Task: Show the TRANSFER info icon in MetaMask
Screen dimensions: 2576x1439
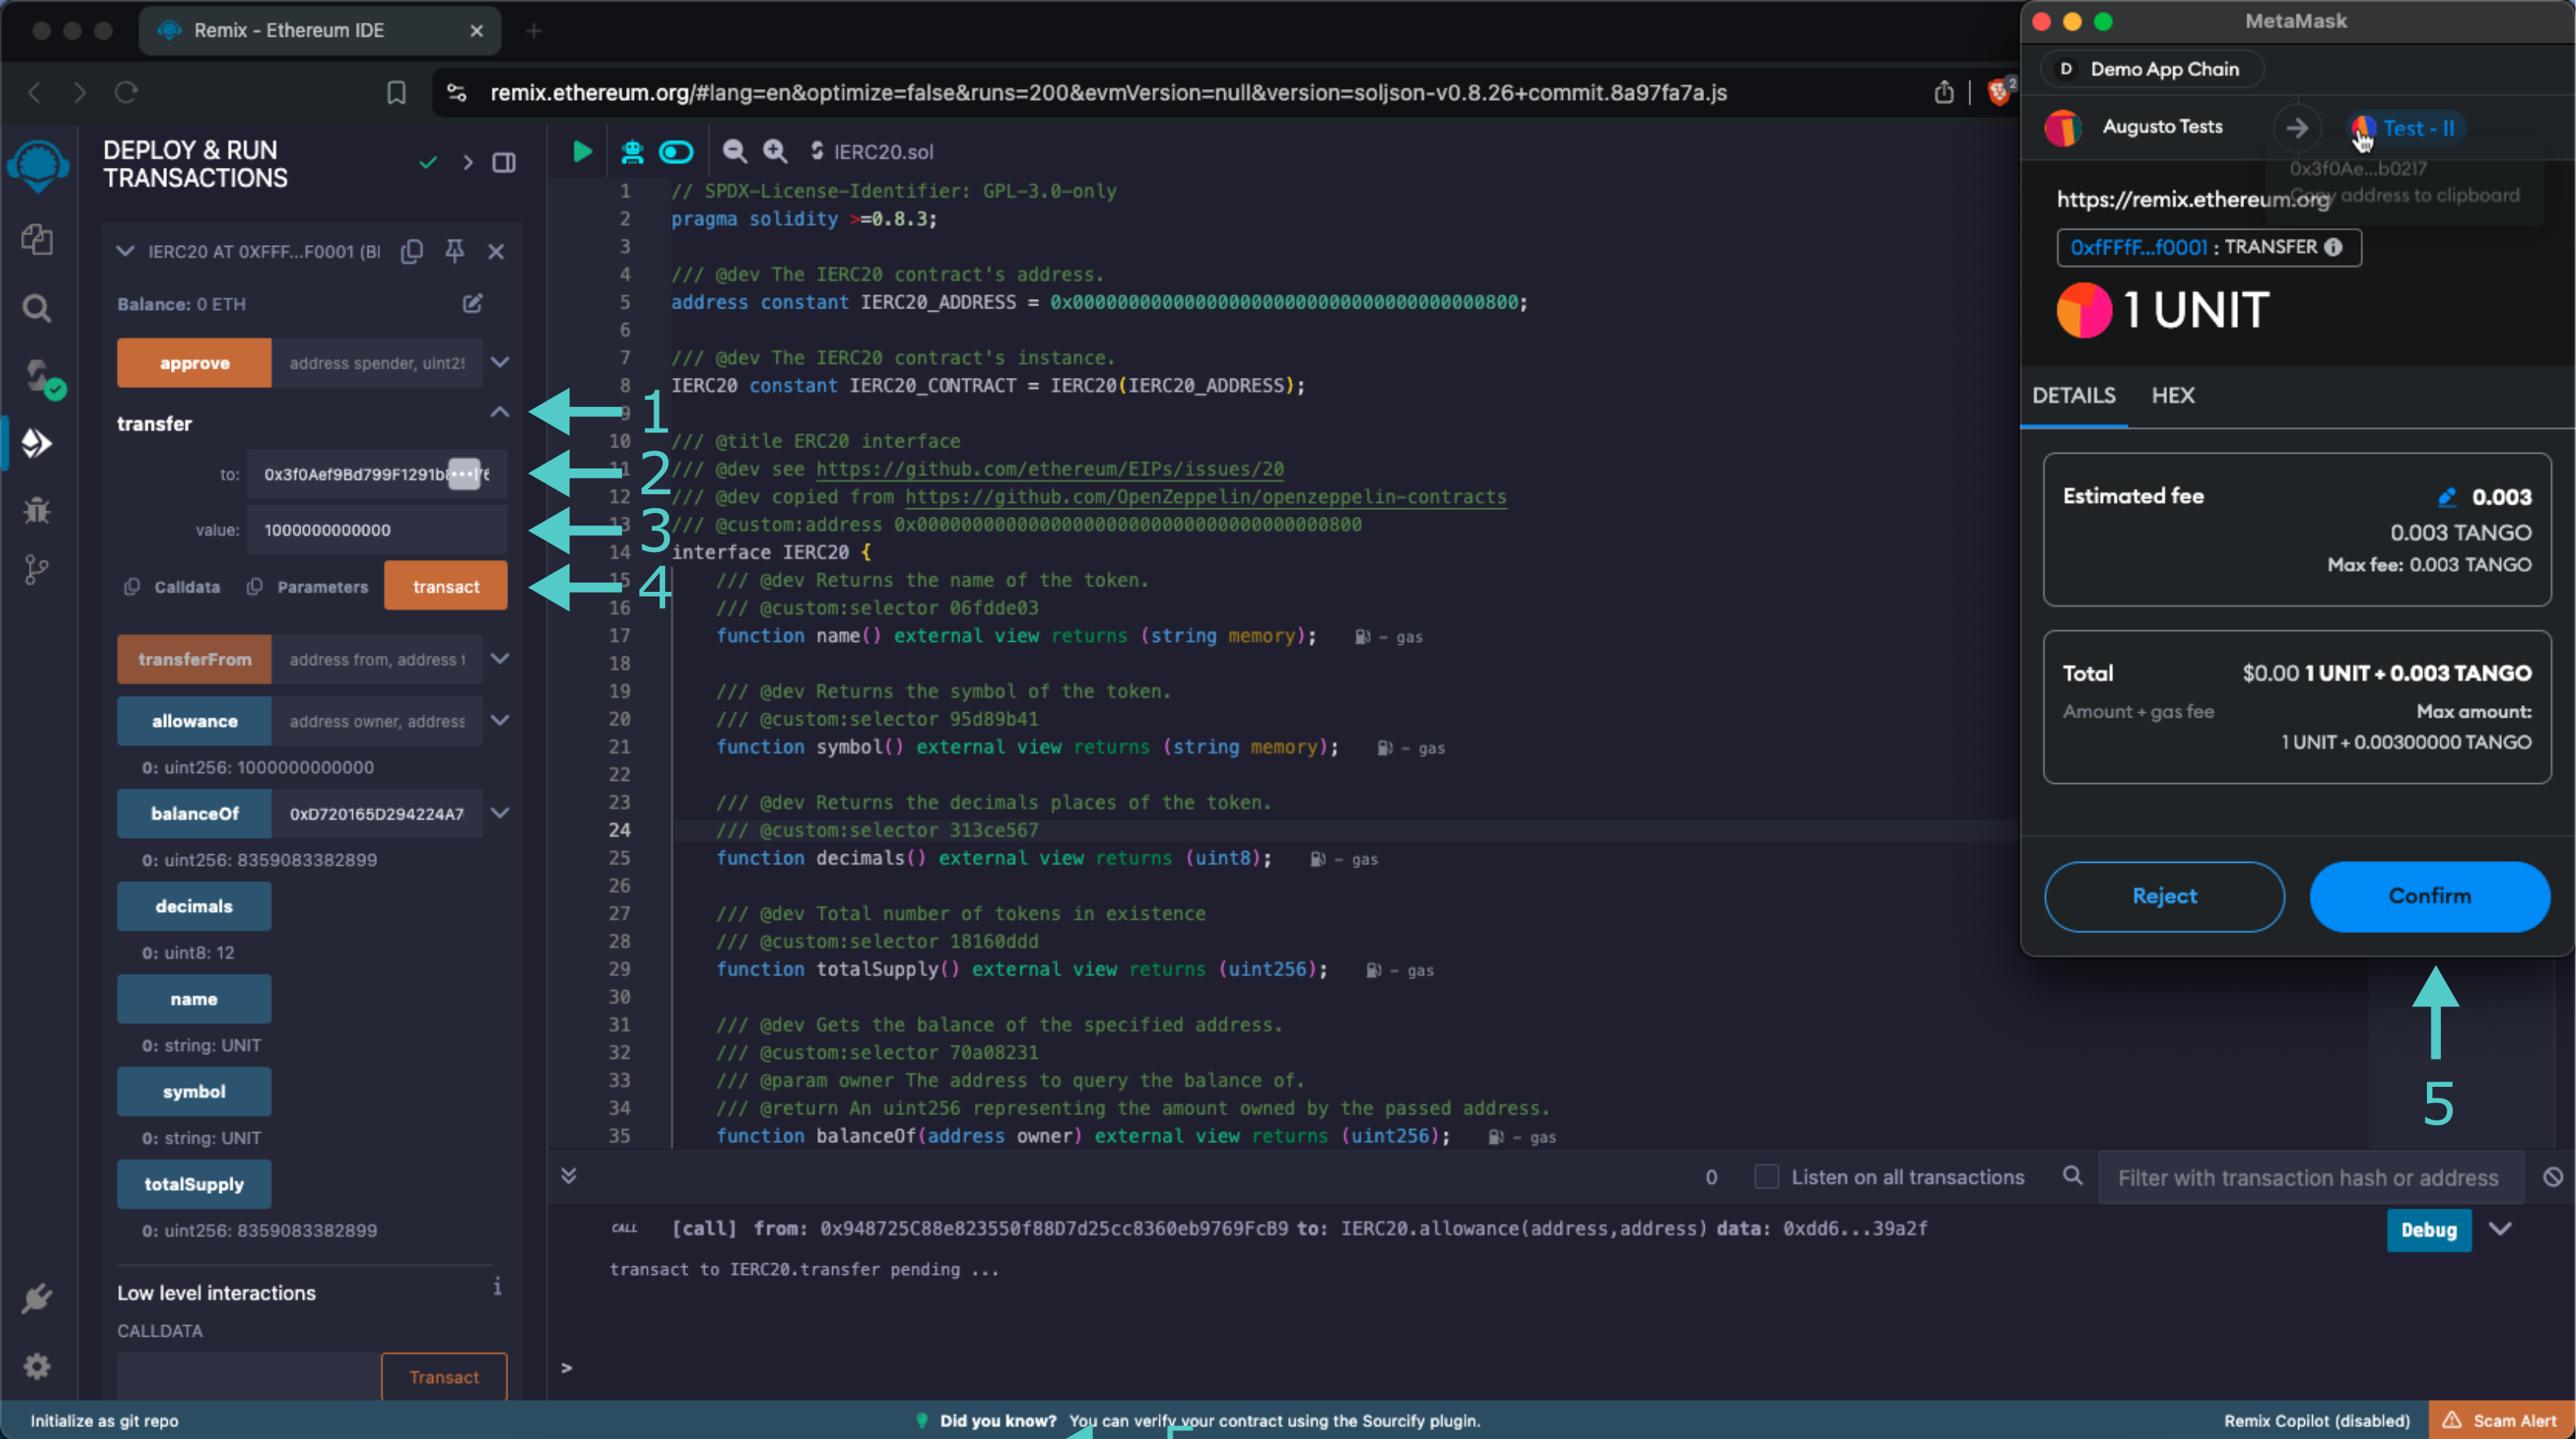Action: (2333, 247)
